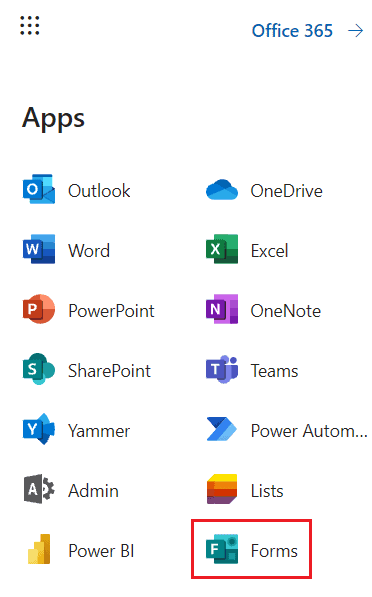Click the Outlook text label
This screenshot has width=372, height=597.
99,191
